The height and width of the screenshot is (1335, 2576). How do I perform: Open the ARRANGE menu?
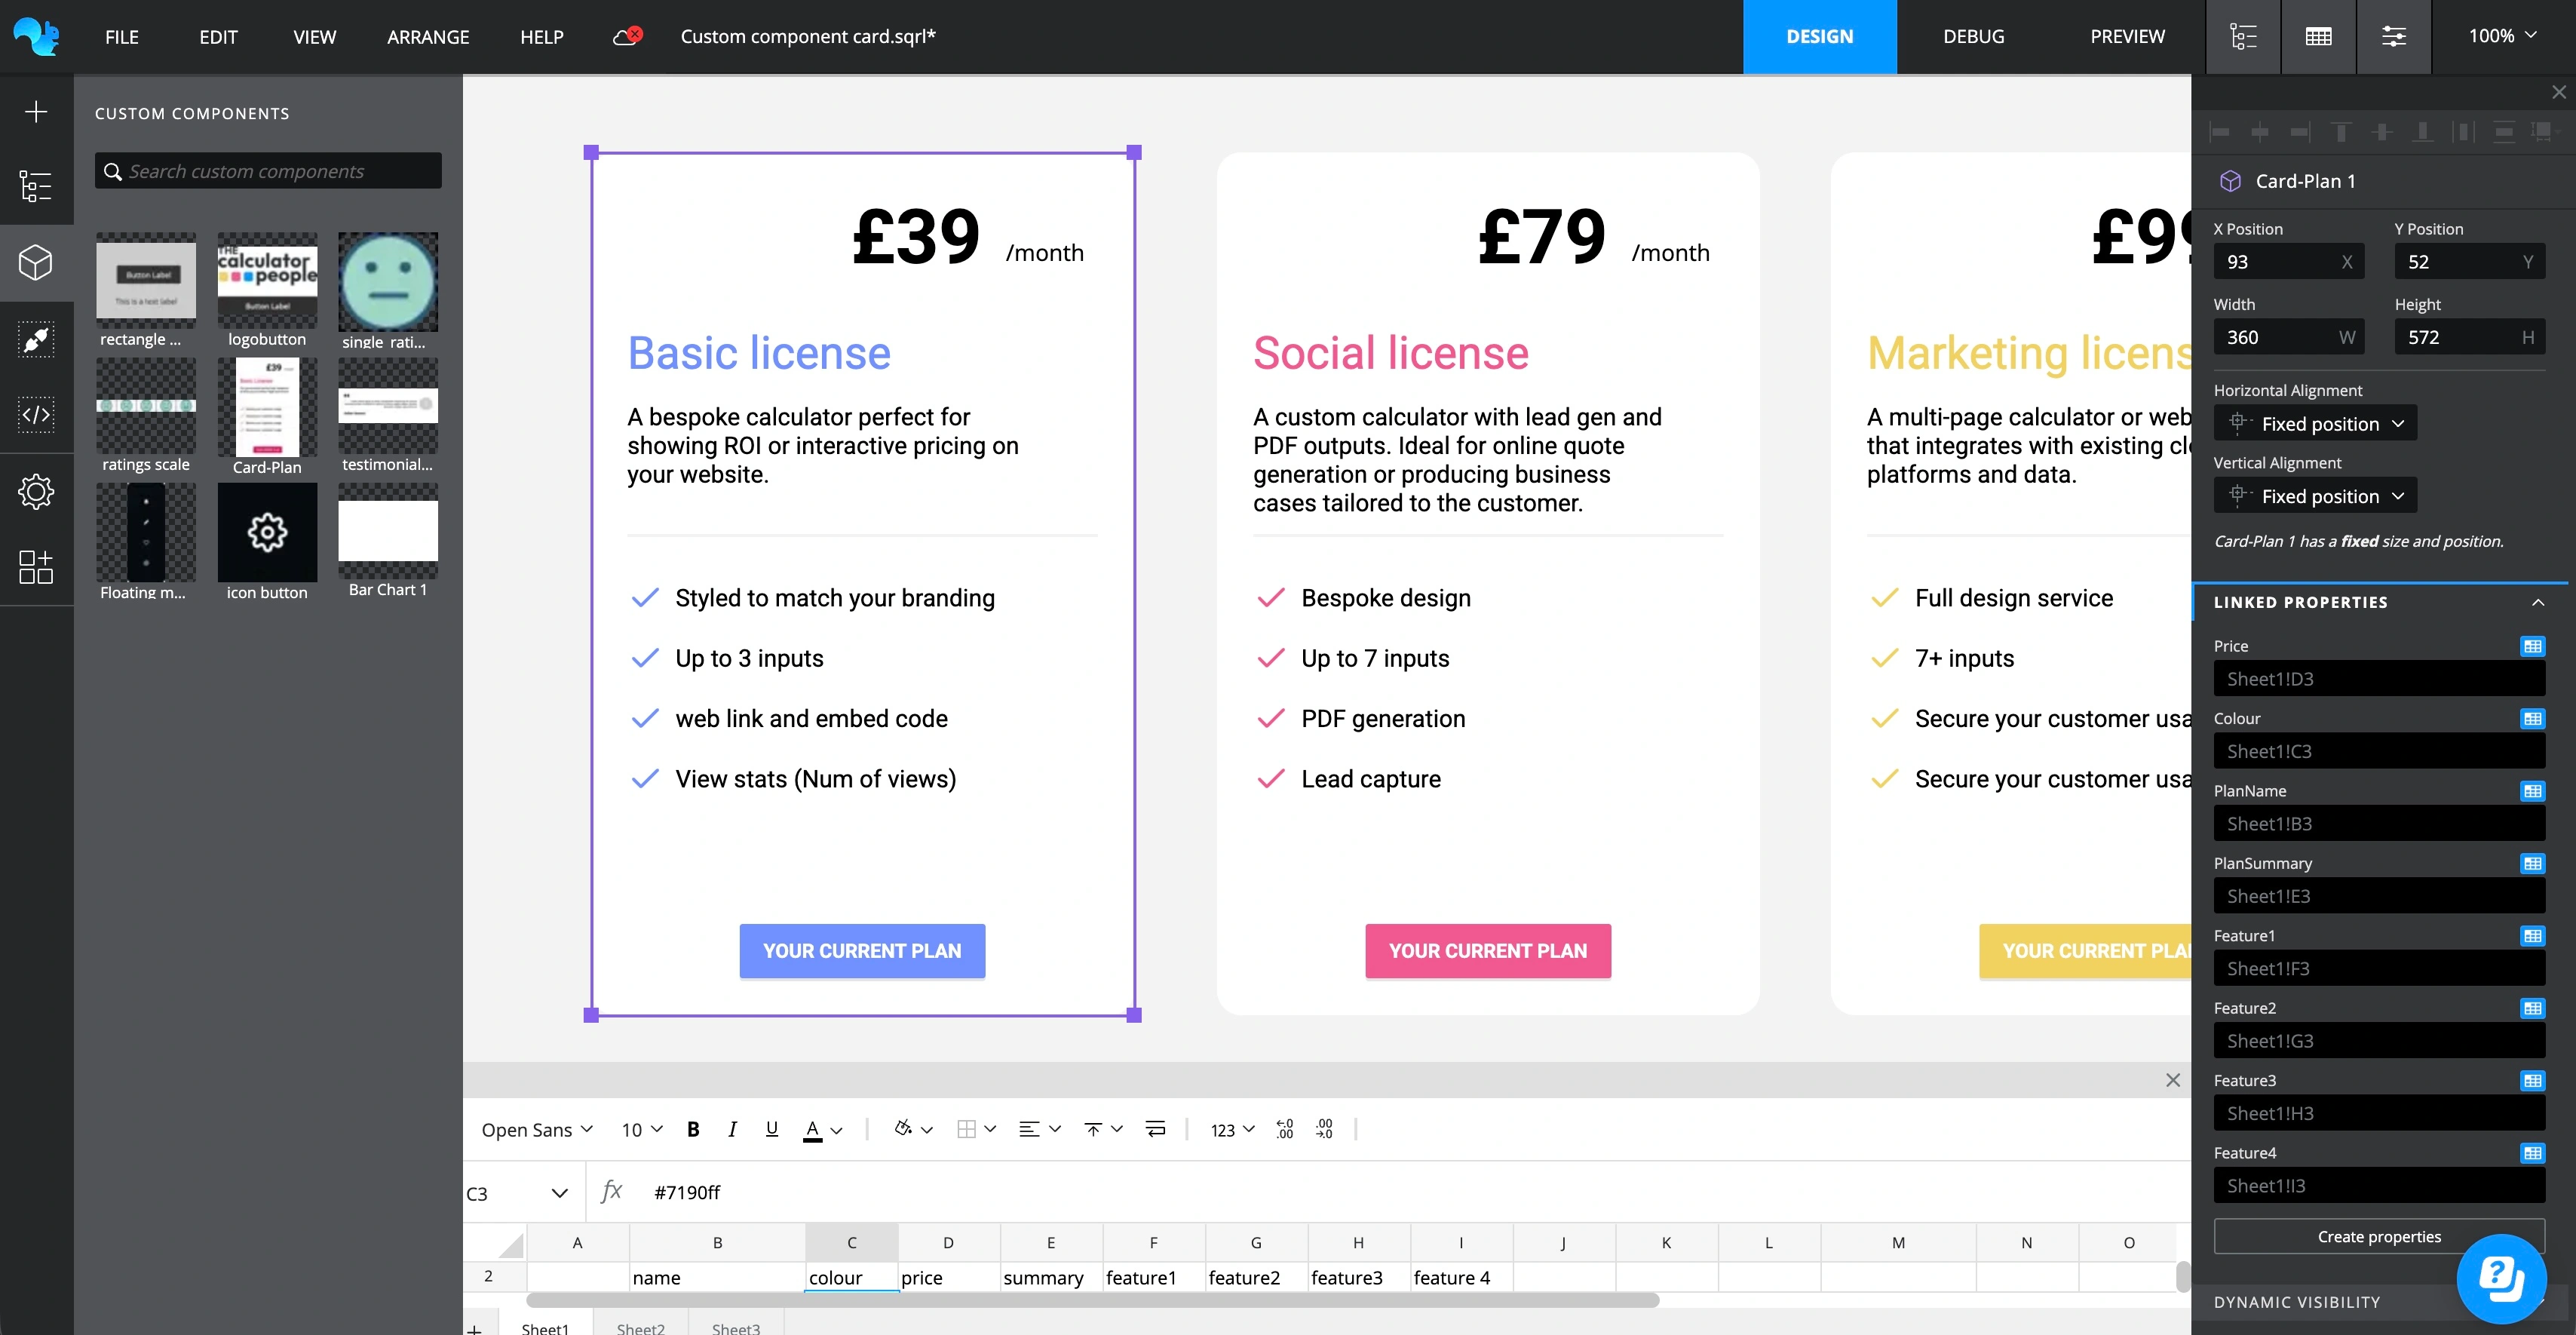coord(428,37)
